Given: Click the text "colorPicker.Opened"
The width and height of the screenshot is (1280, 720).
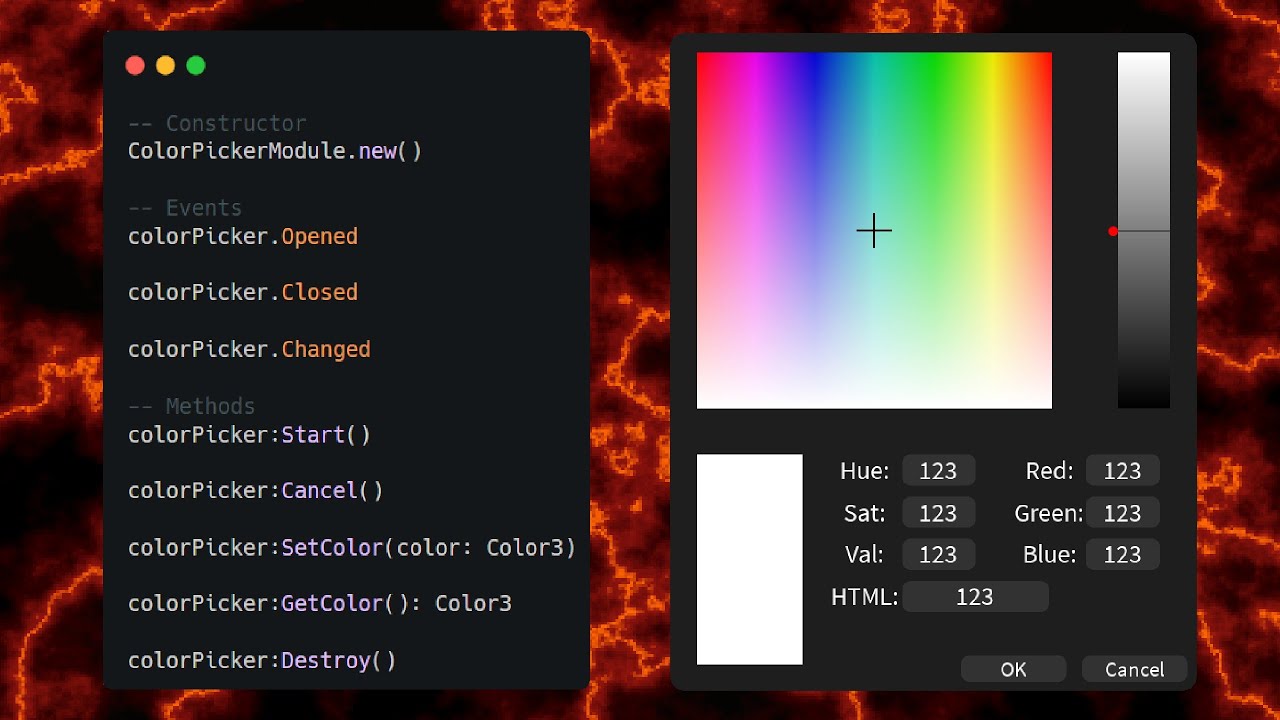Looking at the screenshot, I should pos(243,236).
